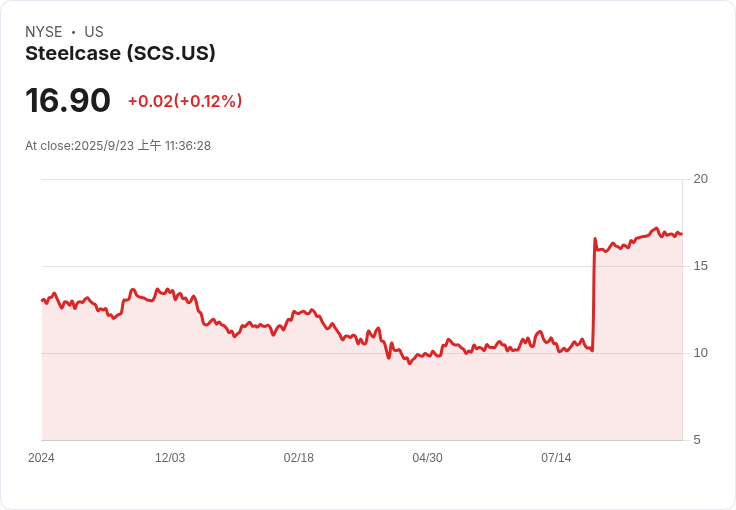Image resolution: width=736 pixels, height=510 pixels.
Task: Click the 10 value on y-axis
Action: tap(701, 353)
